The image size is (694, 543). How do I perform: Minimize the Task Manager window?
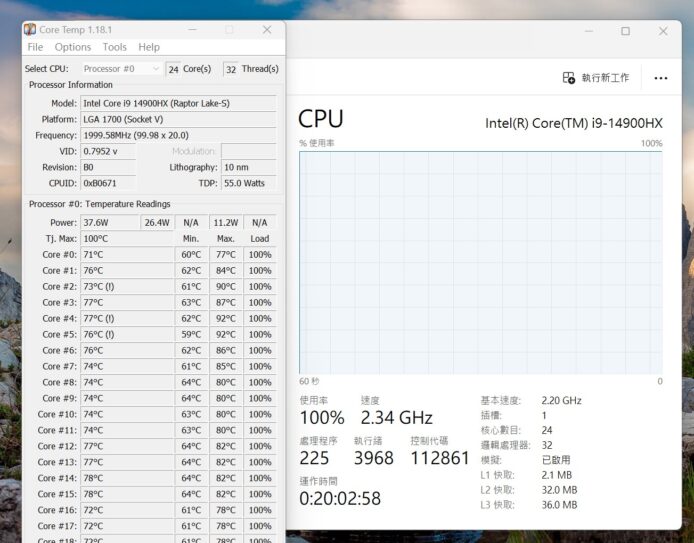580,31
